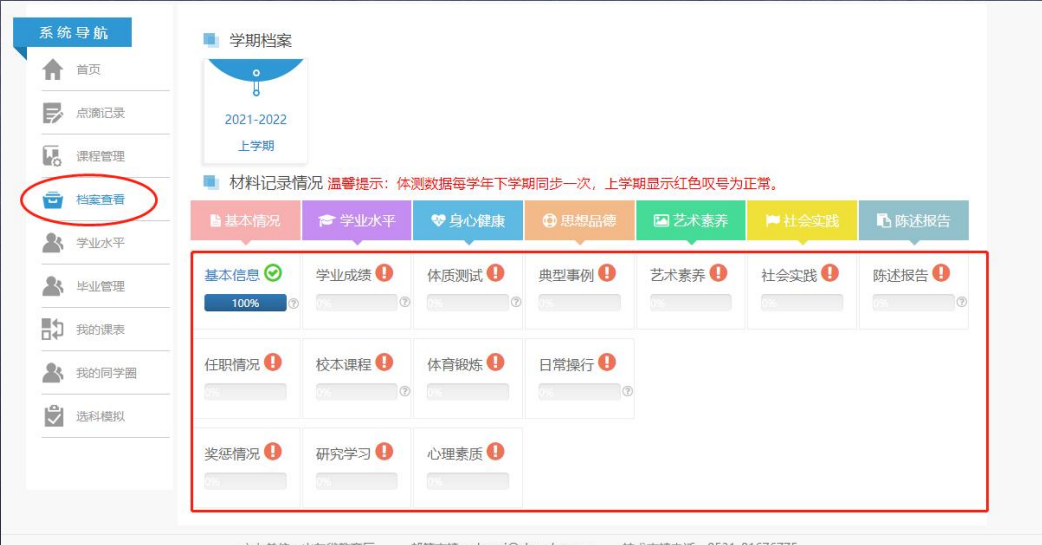Click the 奖惩情况 record link
This screenshot has height=545, width=1042.
click(x=232, y=454)
